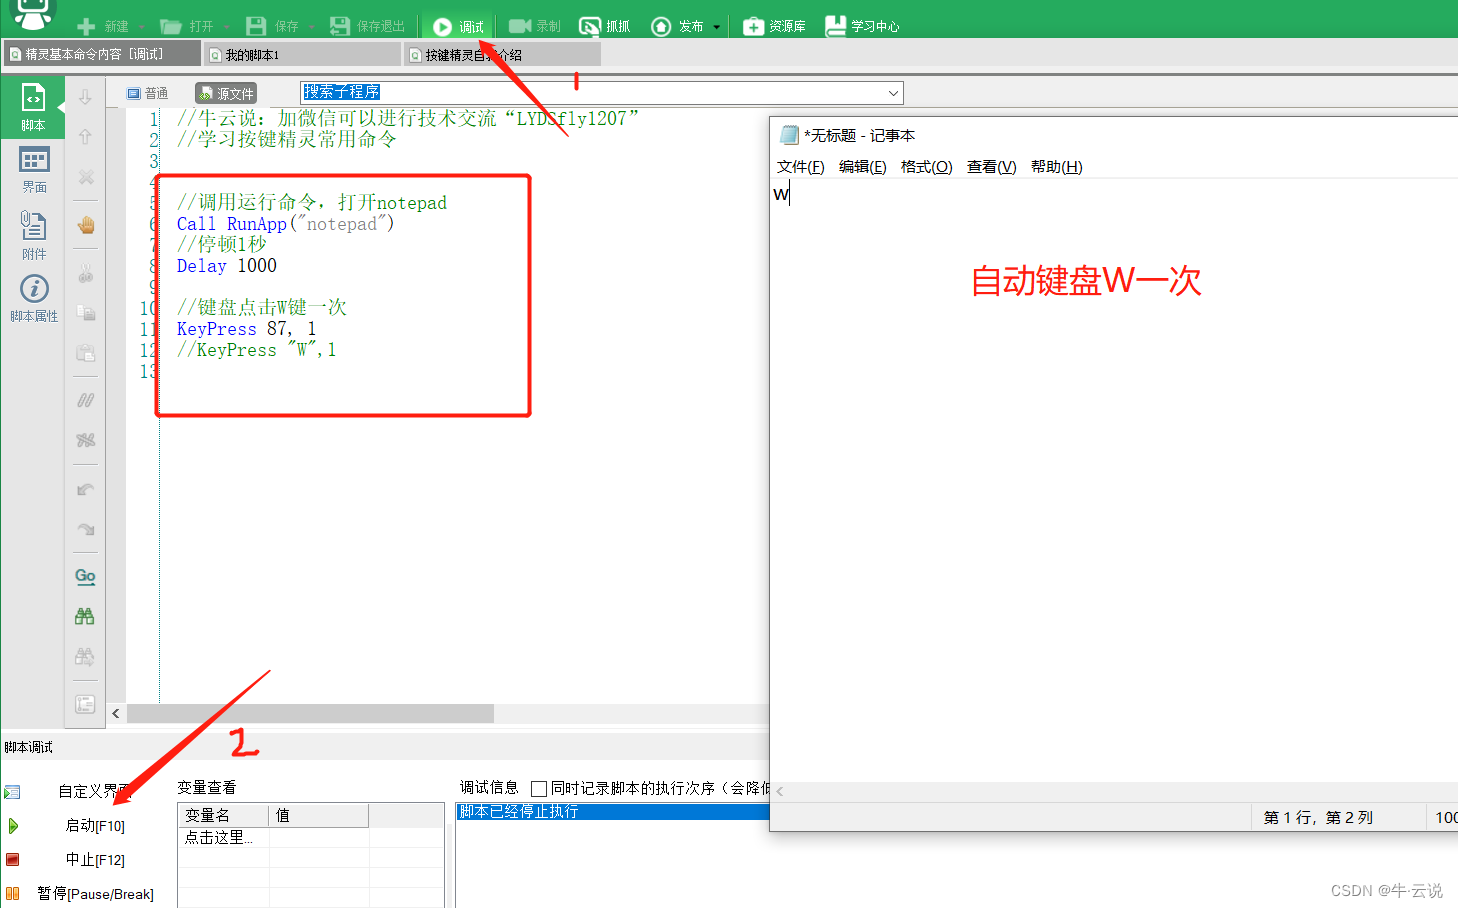1458x908 pixels.
Task: Click line 'Call RunApp("notepad")' in the editor
Action: [x=286, y=223]
